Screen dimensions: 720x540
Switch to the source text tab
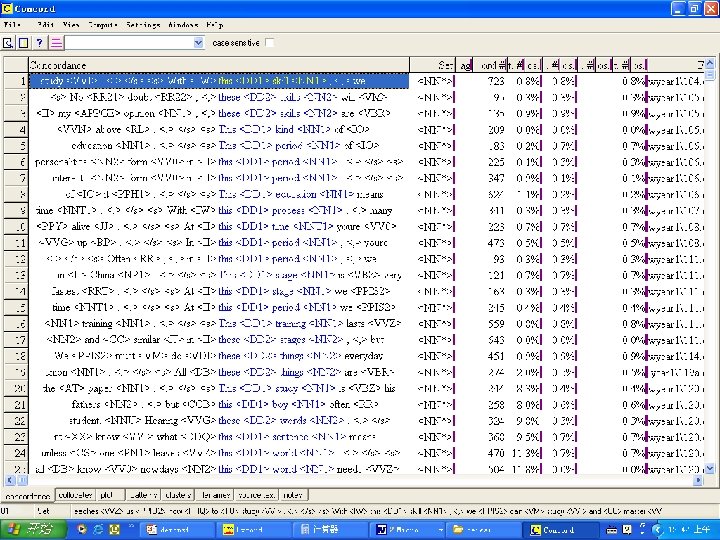(x=256, y=495)
